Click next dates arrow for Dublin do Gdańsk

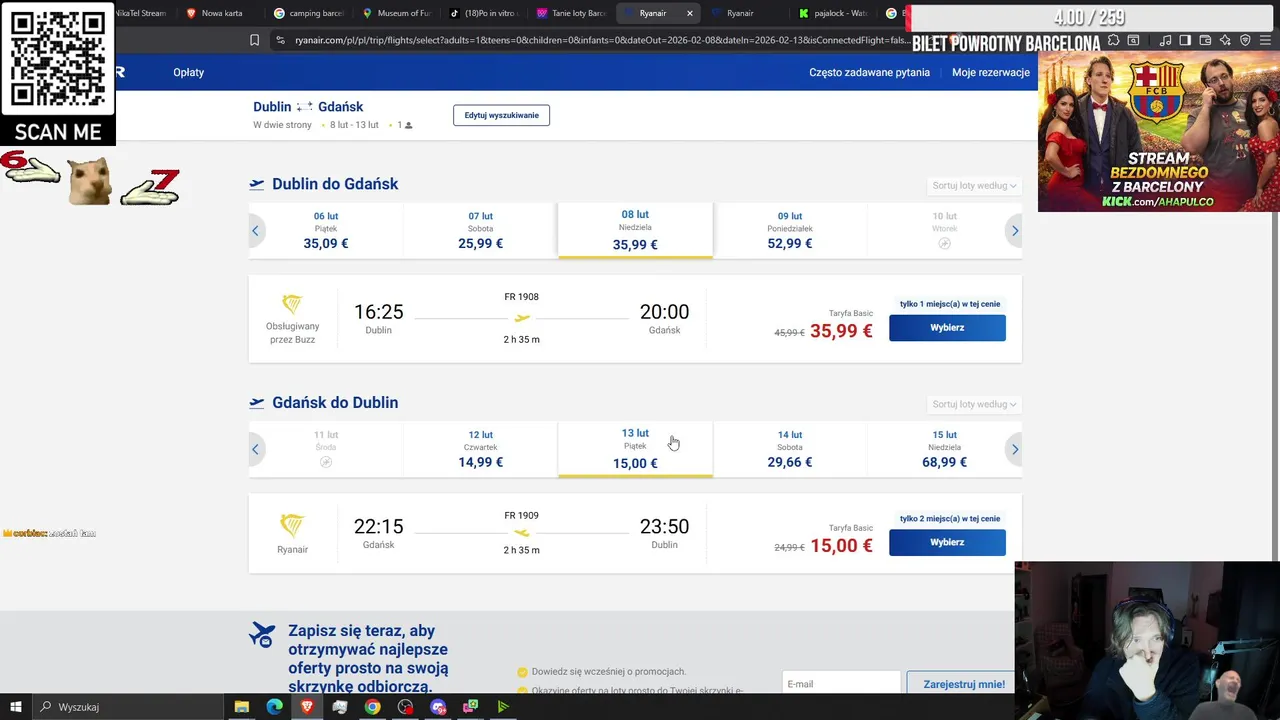click(1014, 231)
